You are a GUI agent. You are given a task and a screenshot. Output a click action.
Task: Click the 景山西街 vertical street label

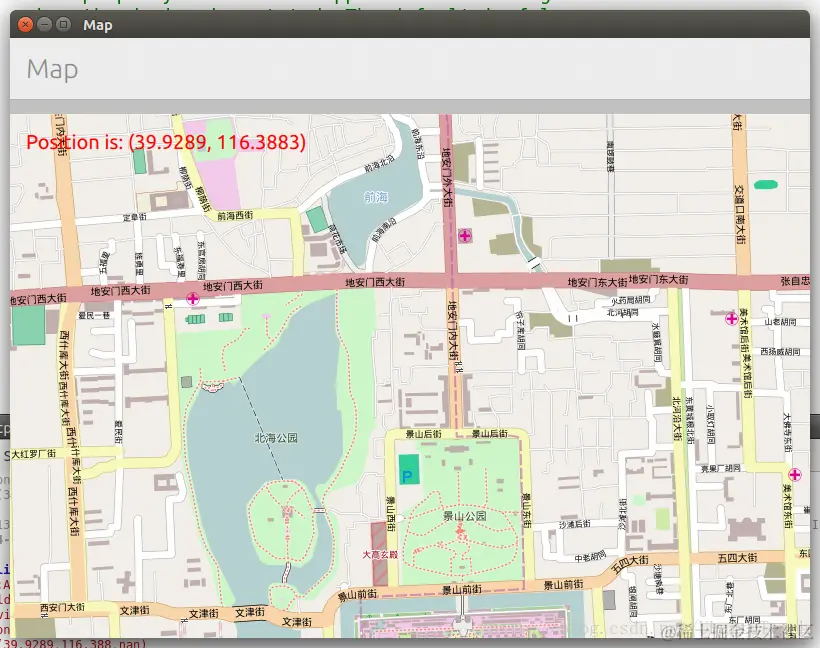390,513
